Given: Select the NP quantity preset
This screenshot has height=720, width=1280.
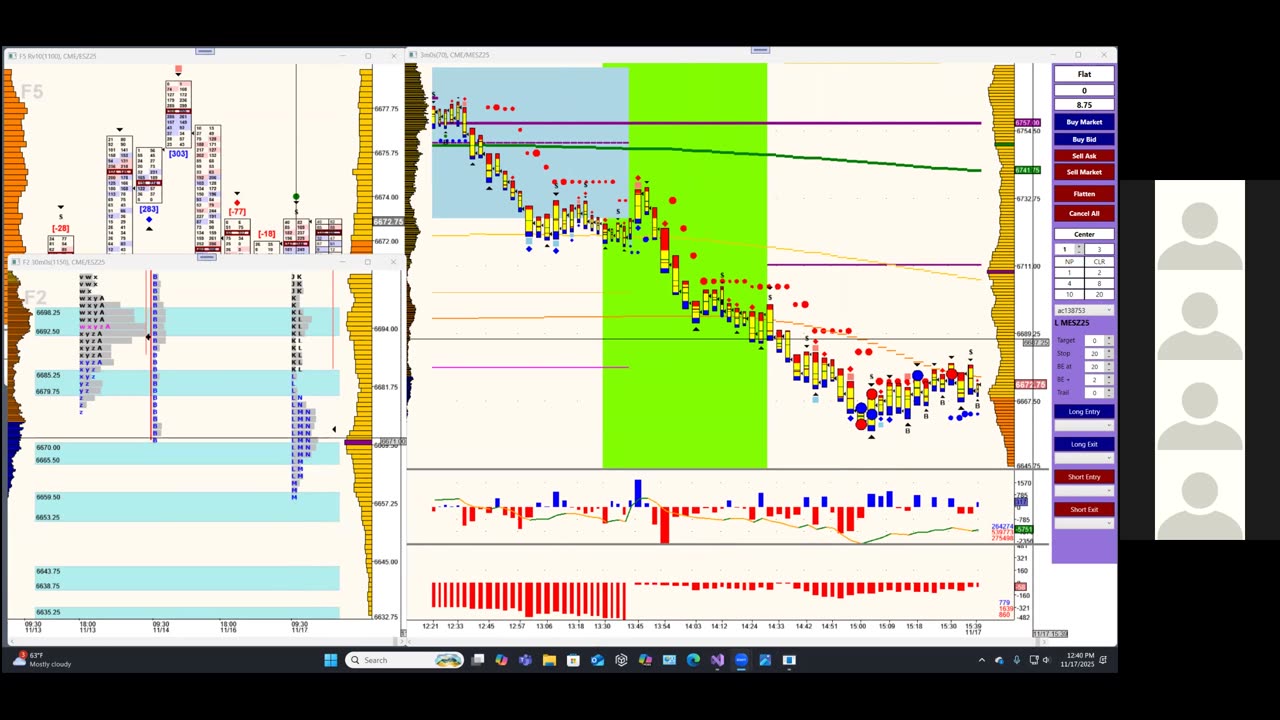Looking at the screenshot, I should coord(1069,261).
